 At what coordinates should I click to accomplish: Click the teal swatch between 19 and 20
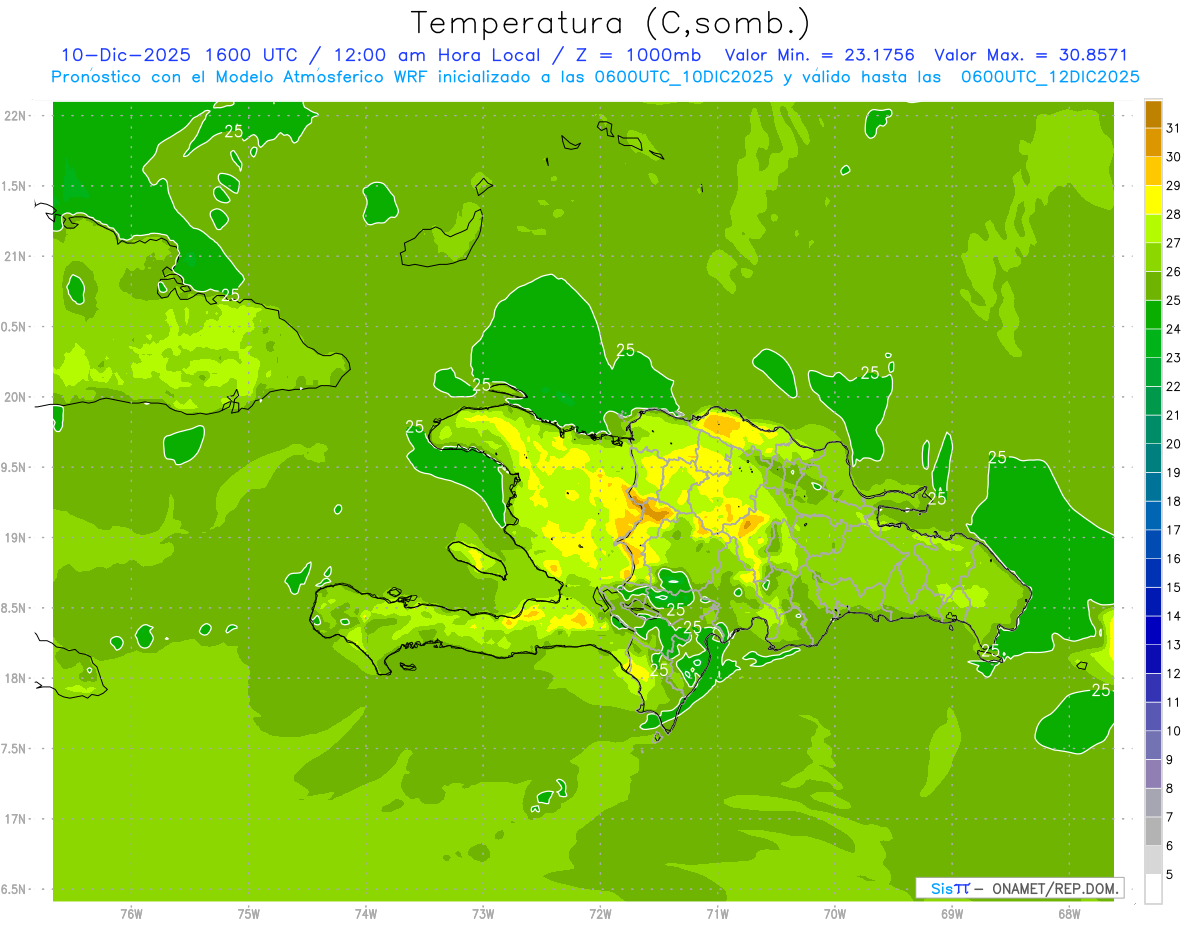pyautogui.click(x=1153, y=459)
